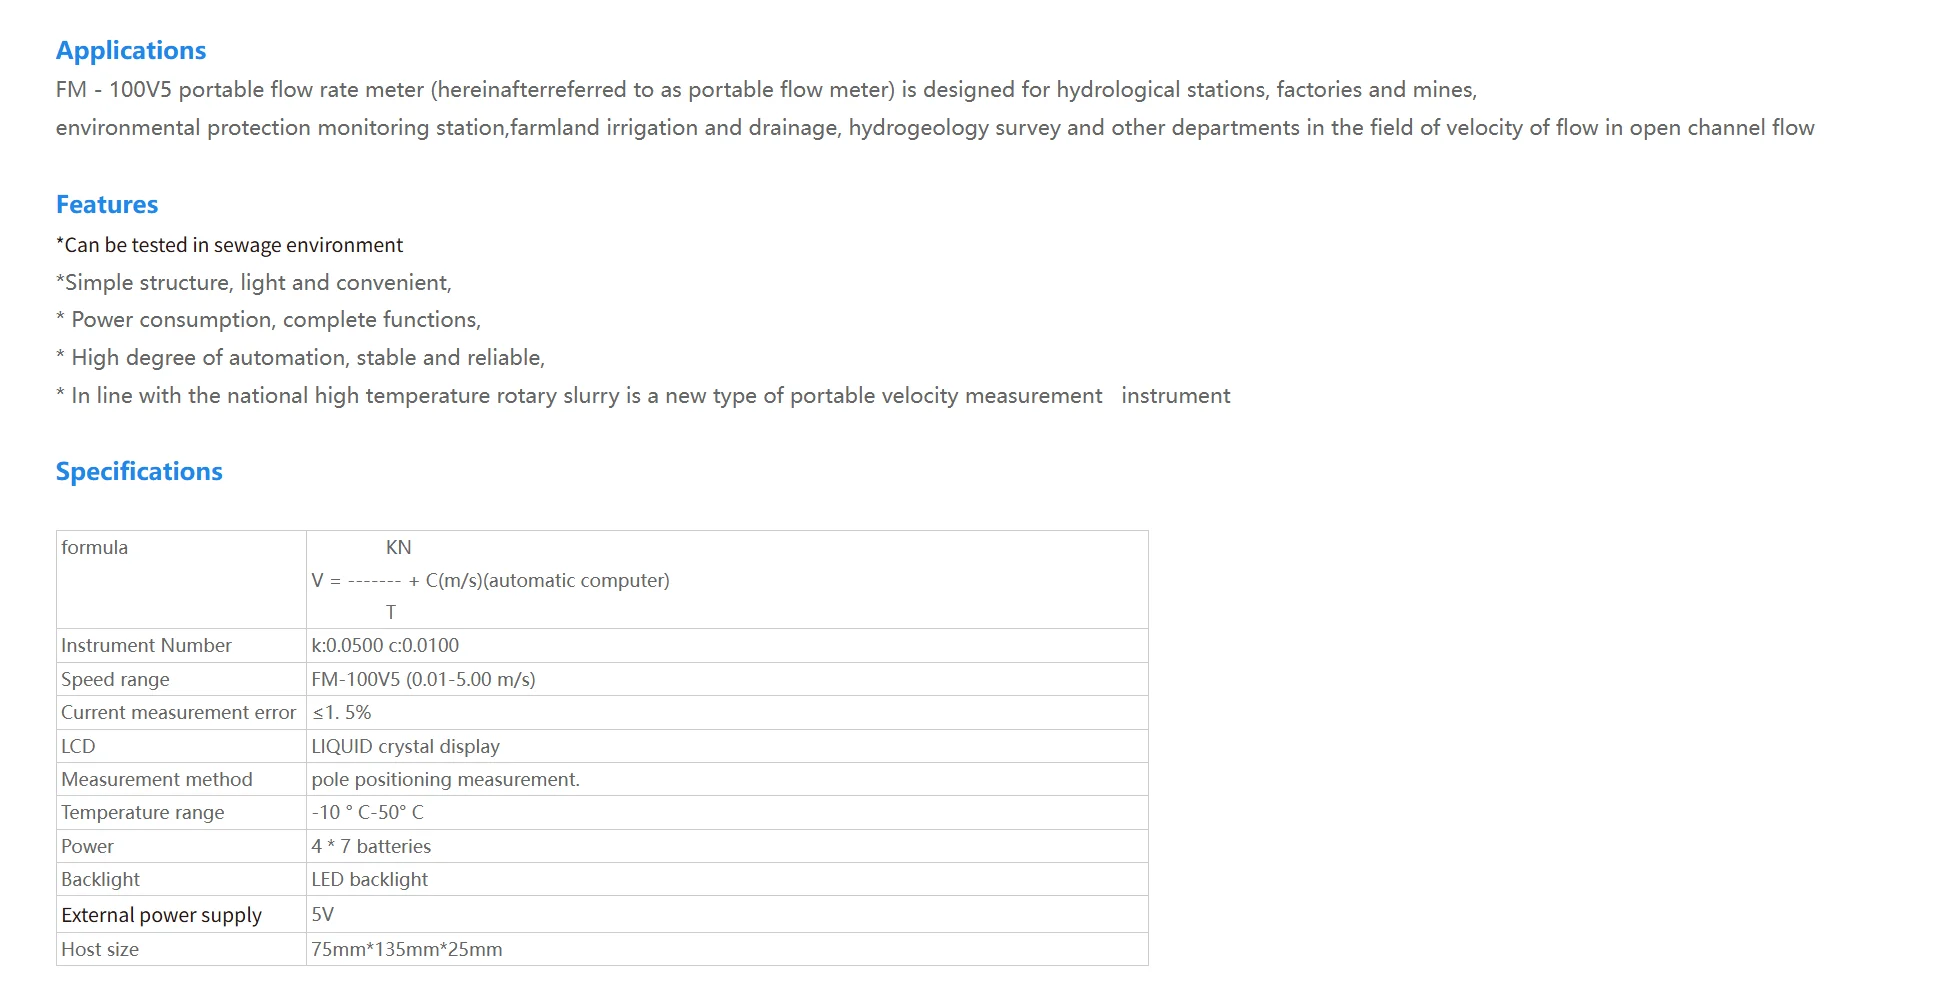Click the 'Simple structure, light and convenient' feature

point(254,282)
